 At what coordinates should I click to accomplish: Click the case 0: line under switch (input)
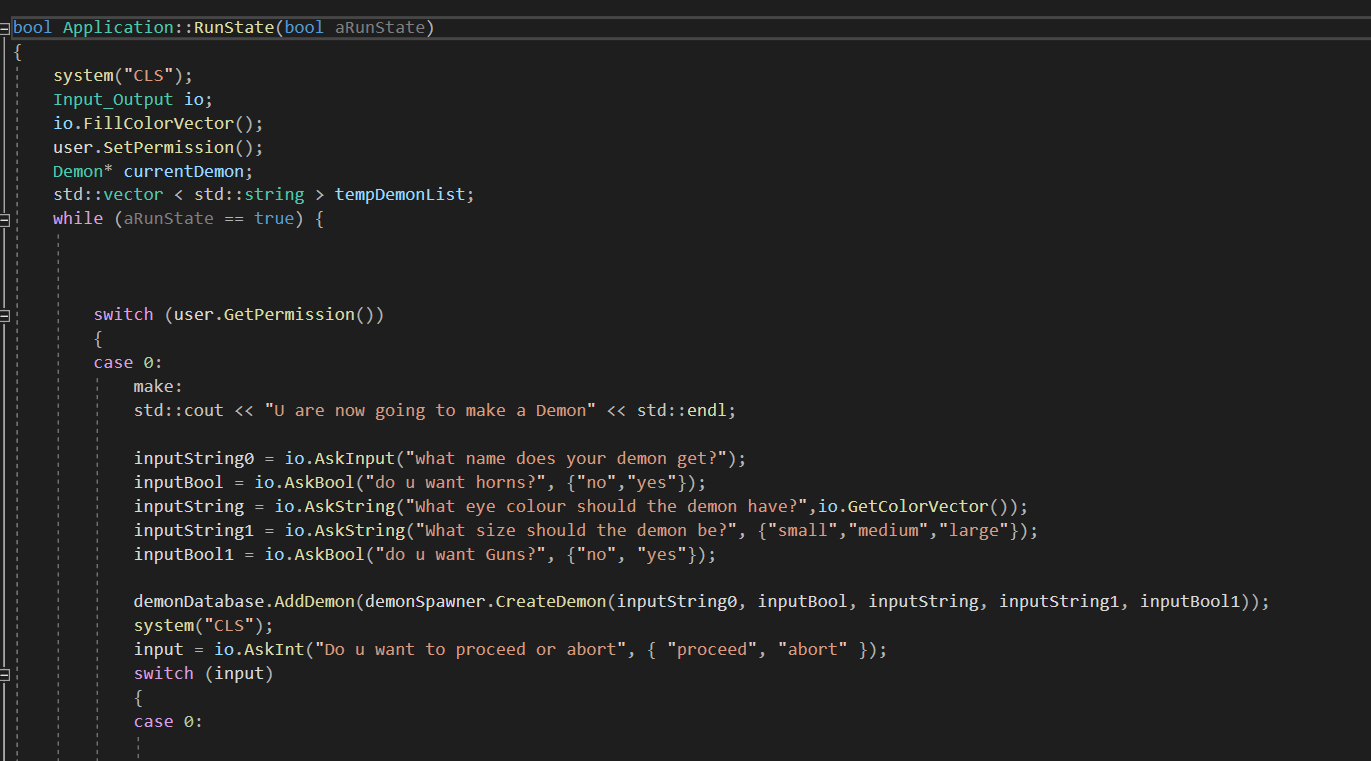pos(168,722)
